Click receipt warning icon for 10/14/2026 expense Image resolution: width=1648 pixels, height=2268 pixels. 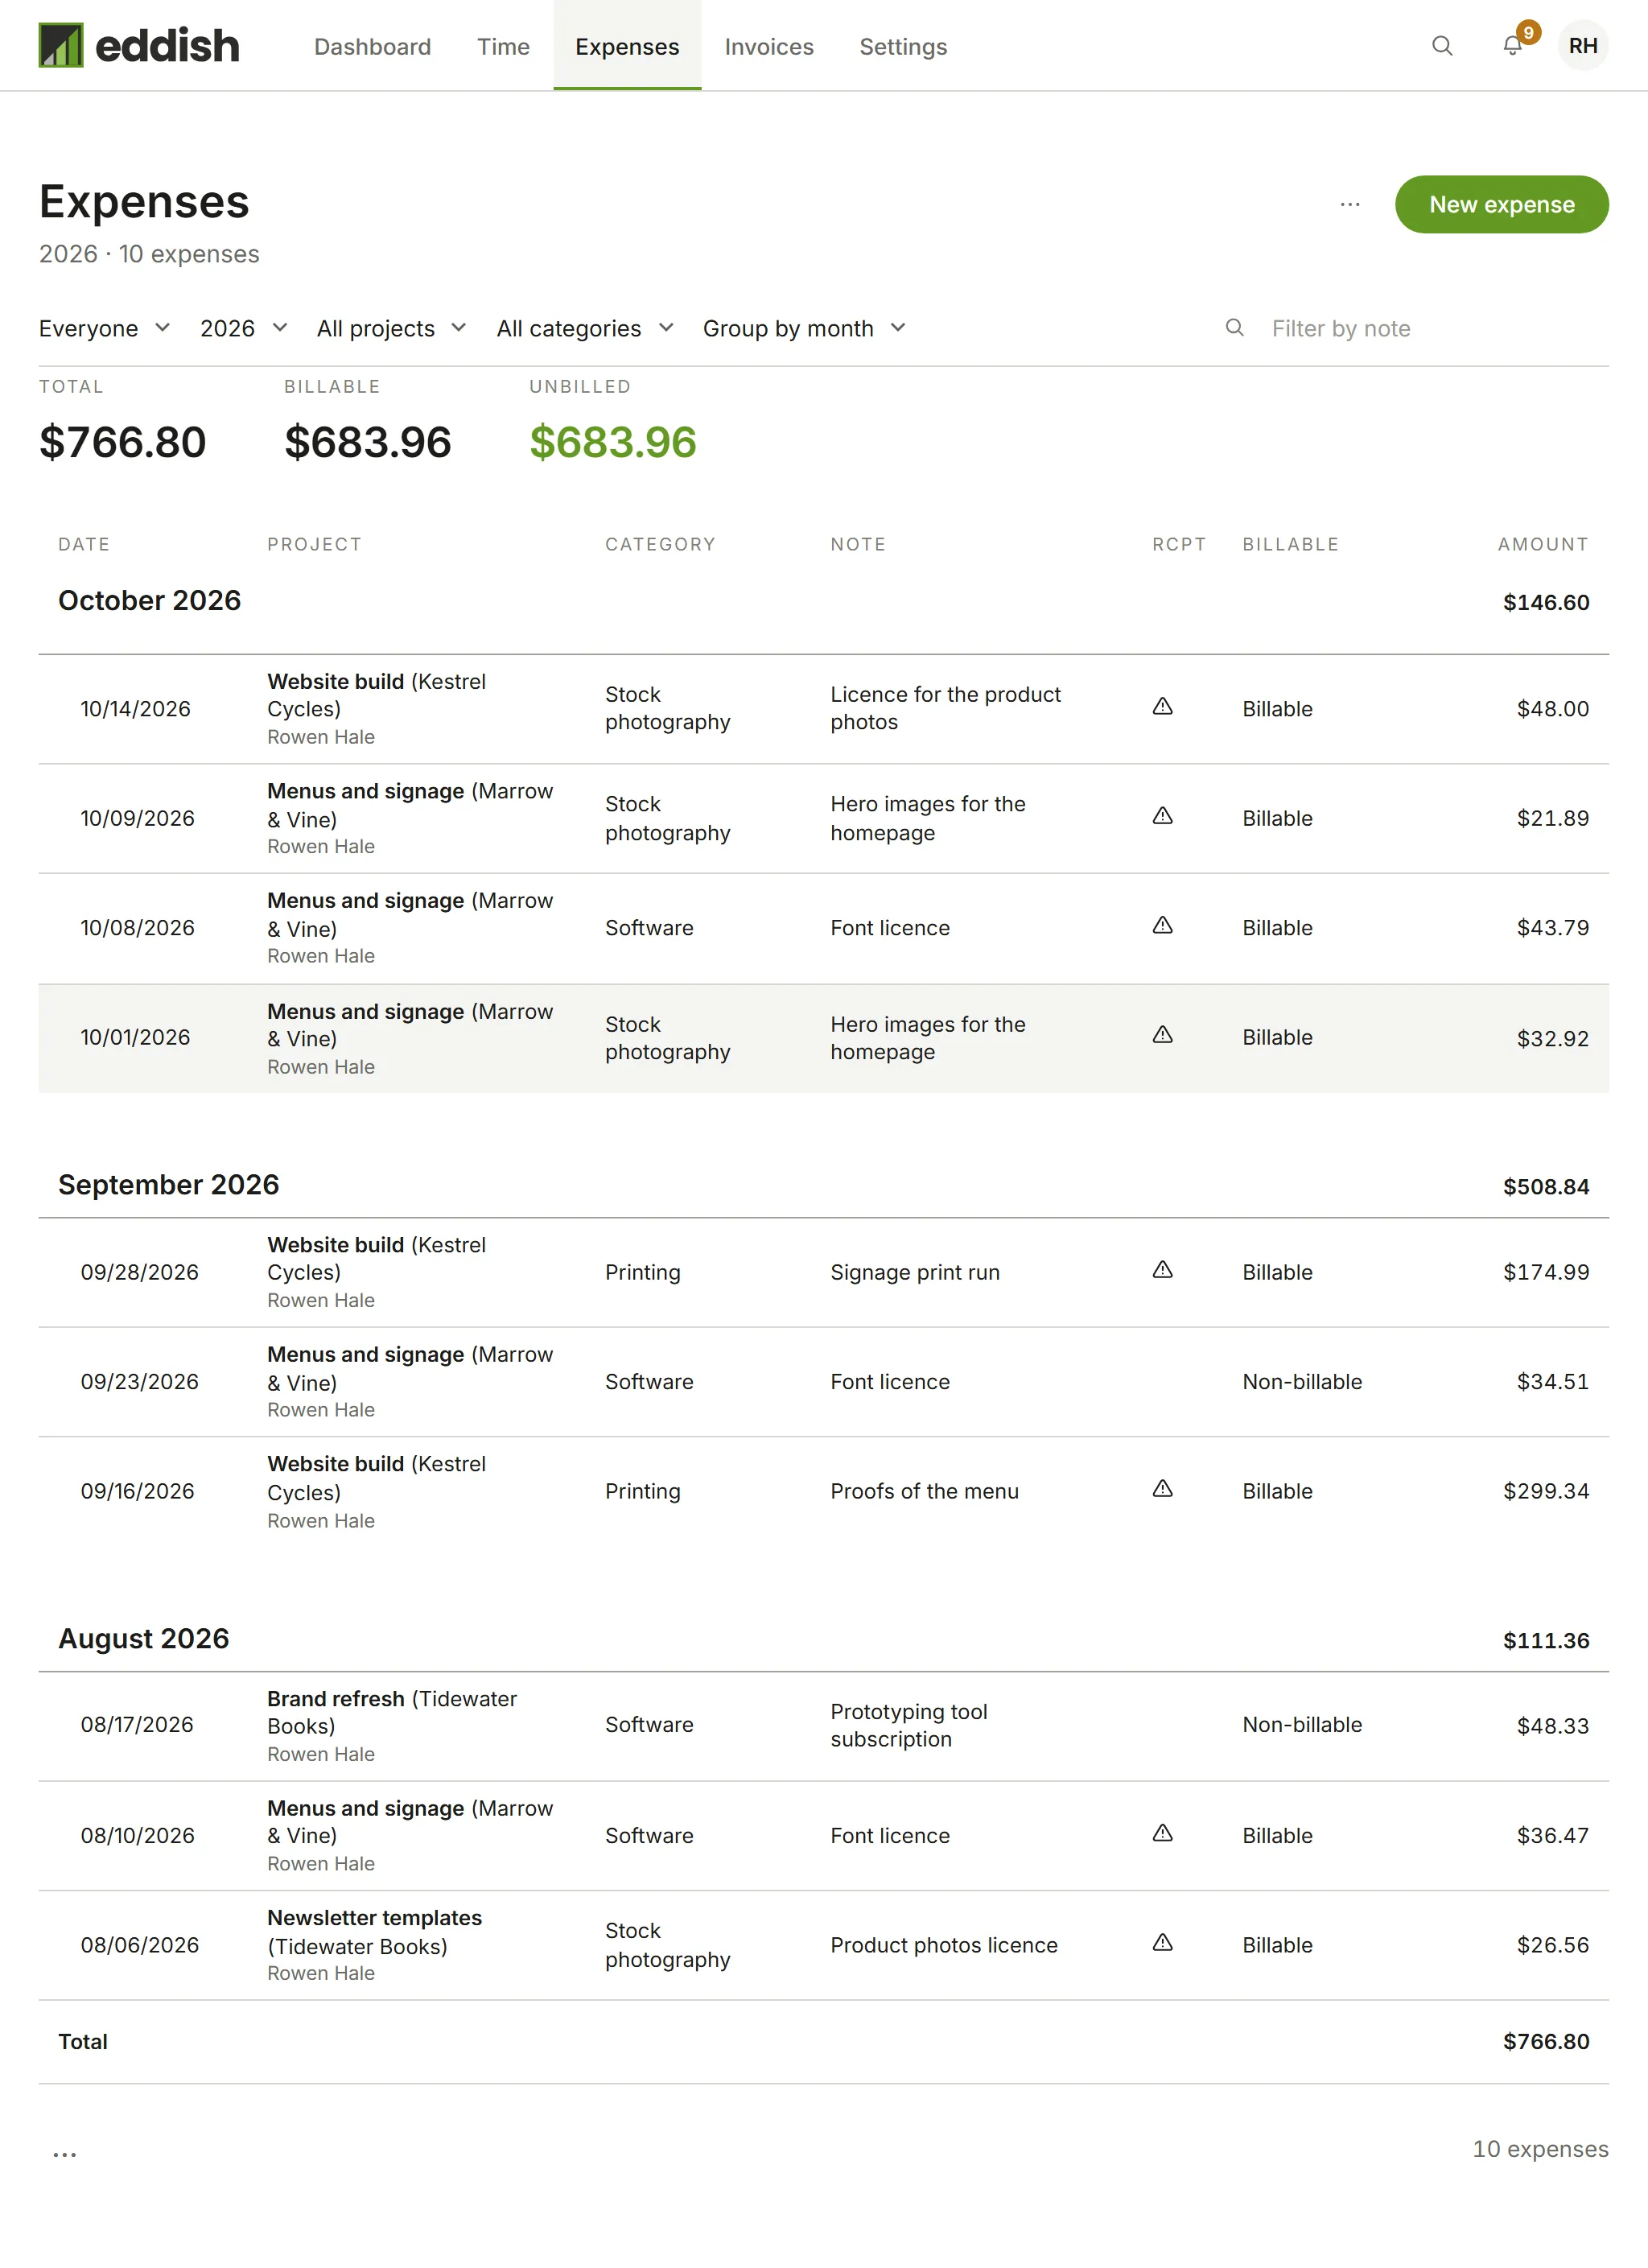pos(1162,707)
